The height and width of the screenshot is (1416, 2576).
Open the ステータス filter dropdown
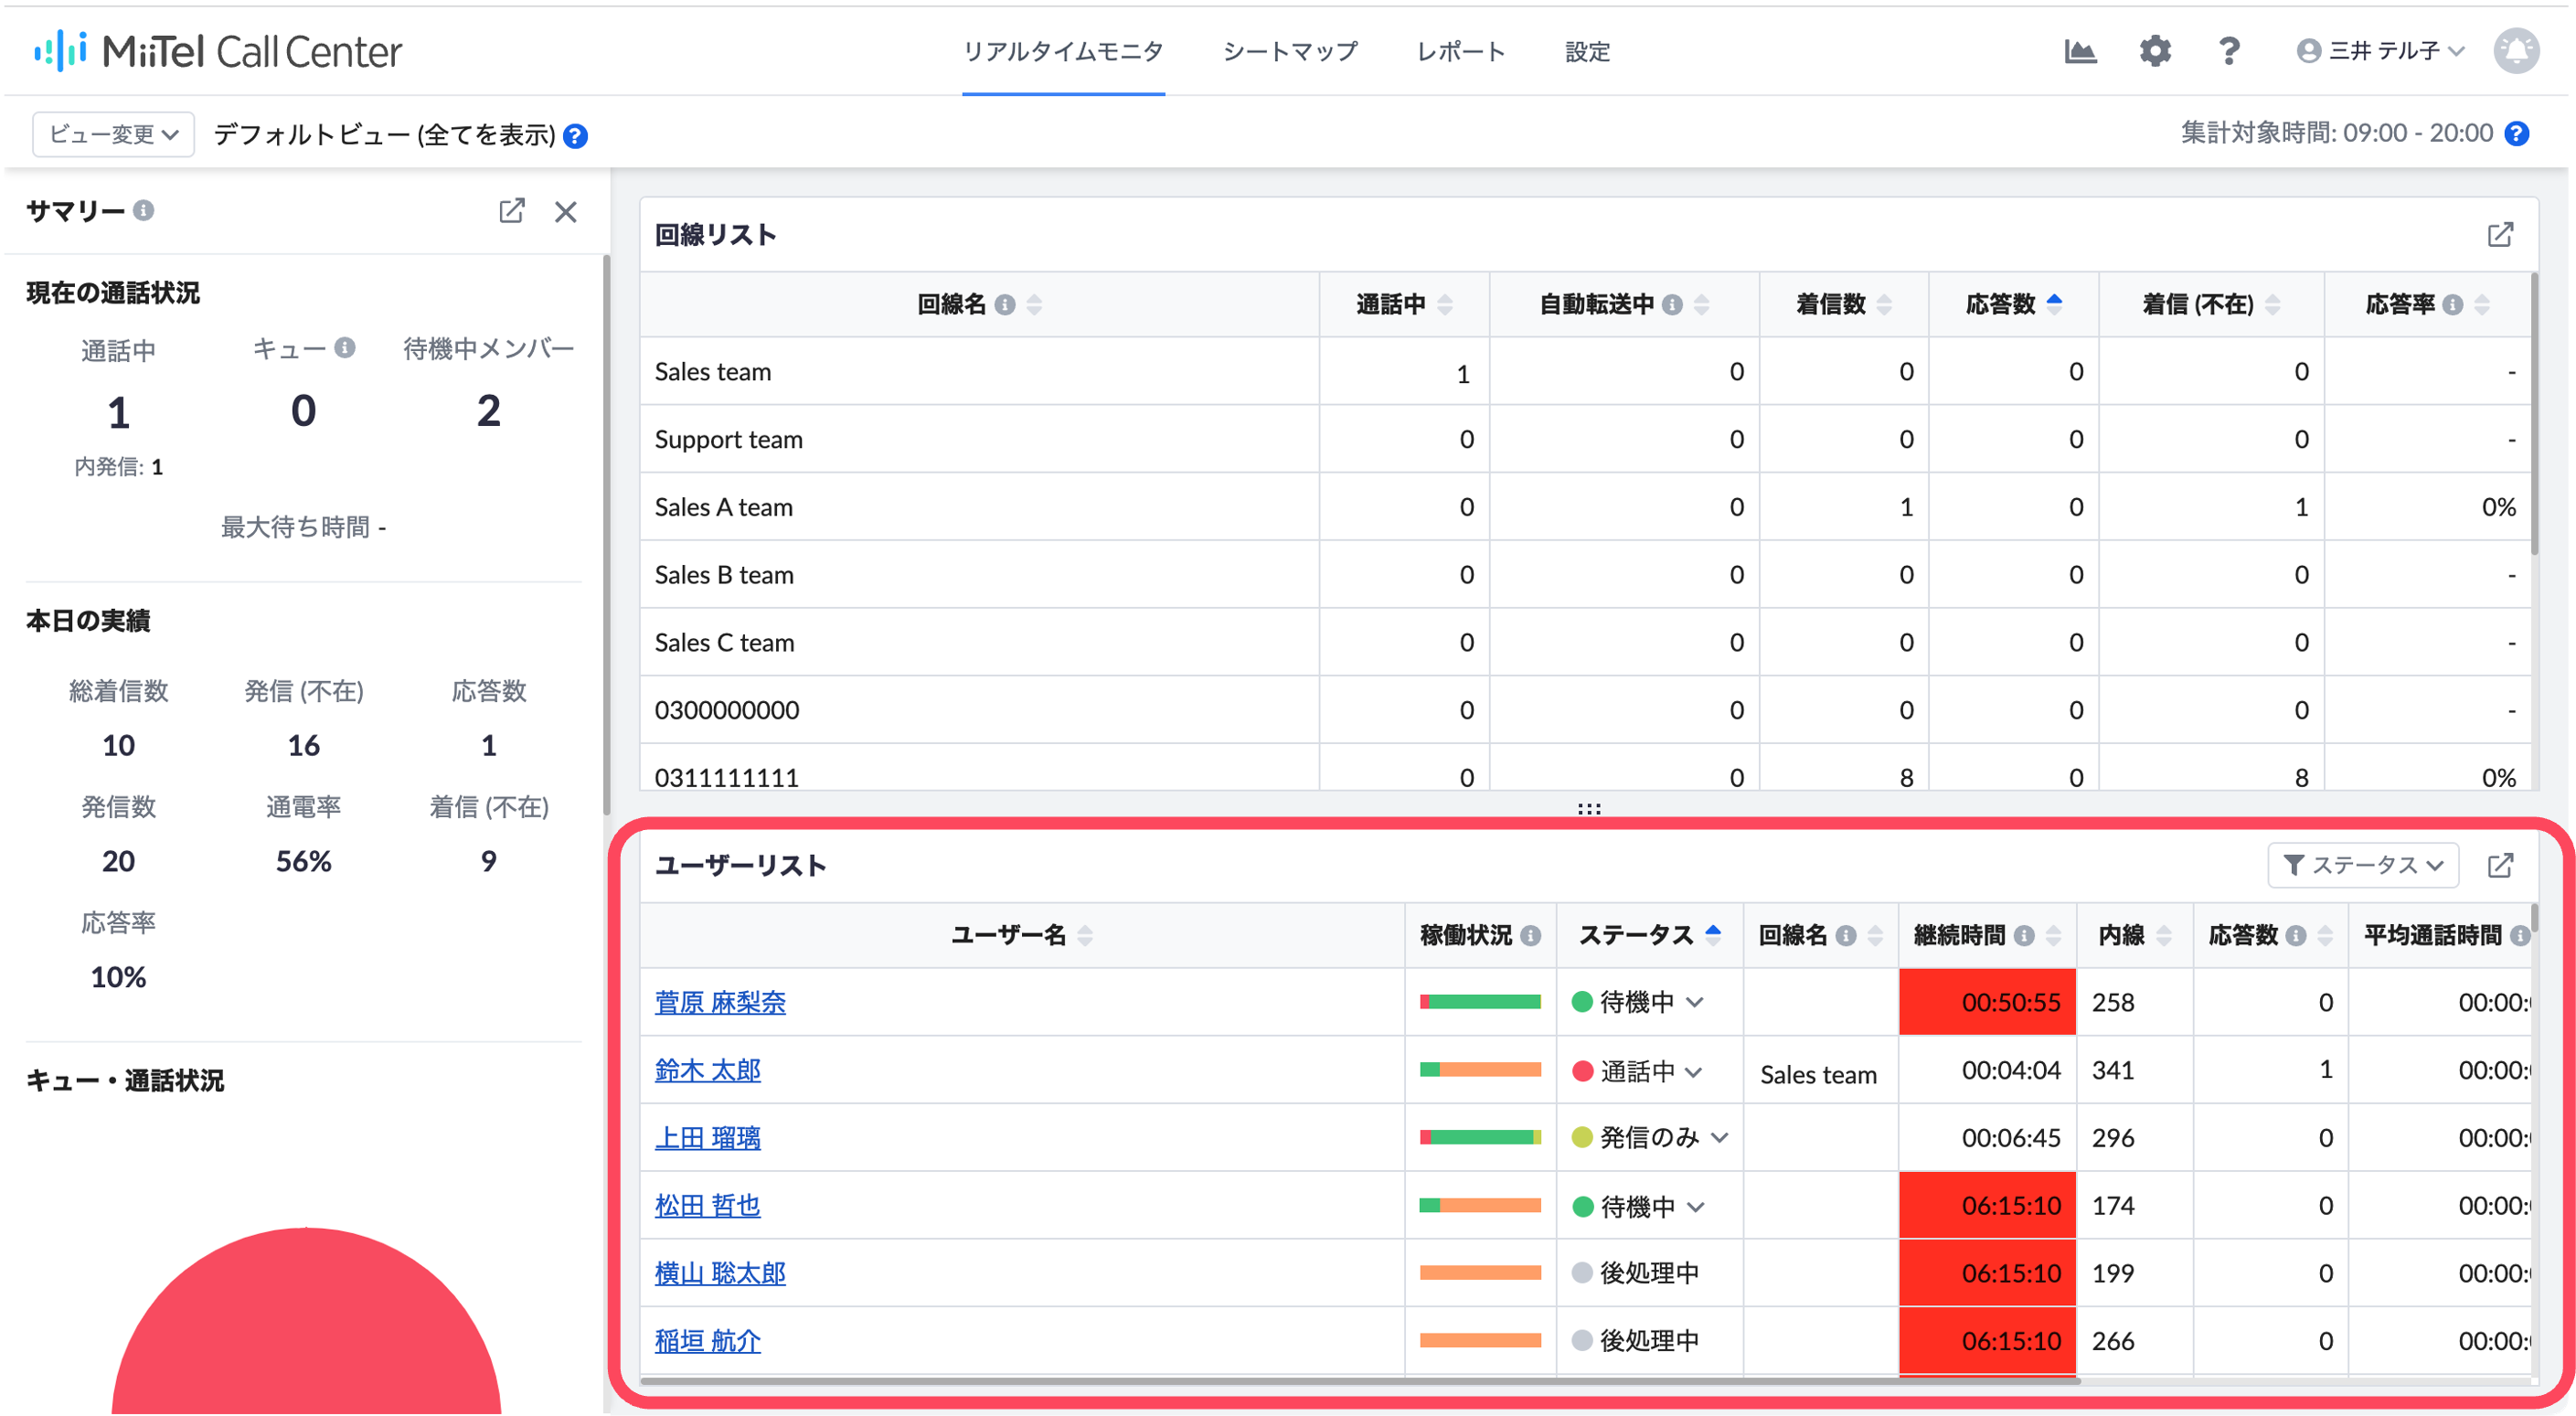pyautogui.click(x=2362, y=866)
